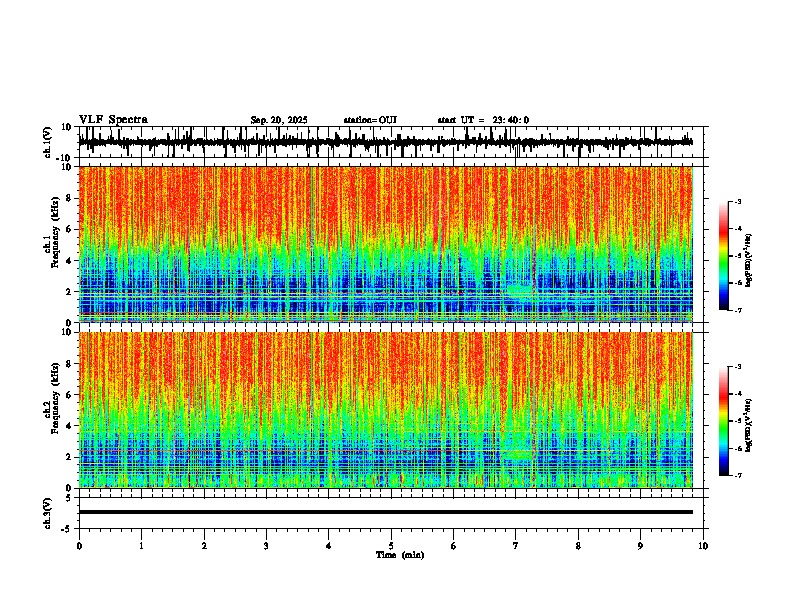Select the date text "Sep. 20, 2025"
The height and width of the screenshot is (612, 792).
click(279, 120)
